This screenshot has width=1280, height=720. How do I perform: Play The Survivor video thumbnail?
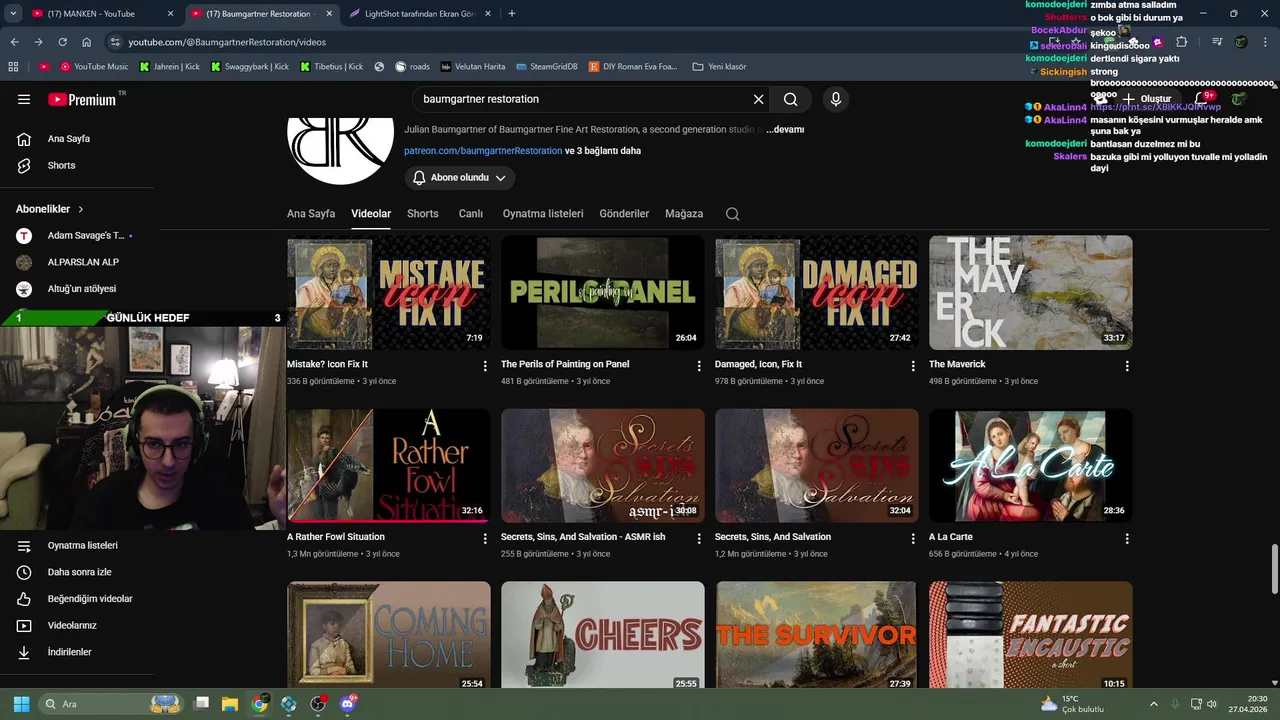coord(817,634)
